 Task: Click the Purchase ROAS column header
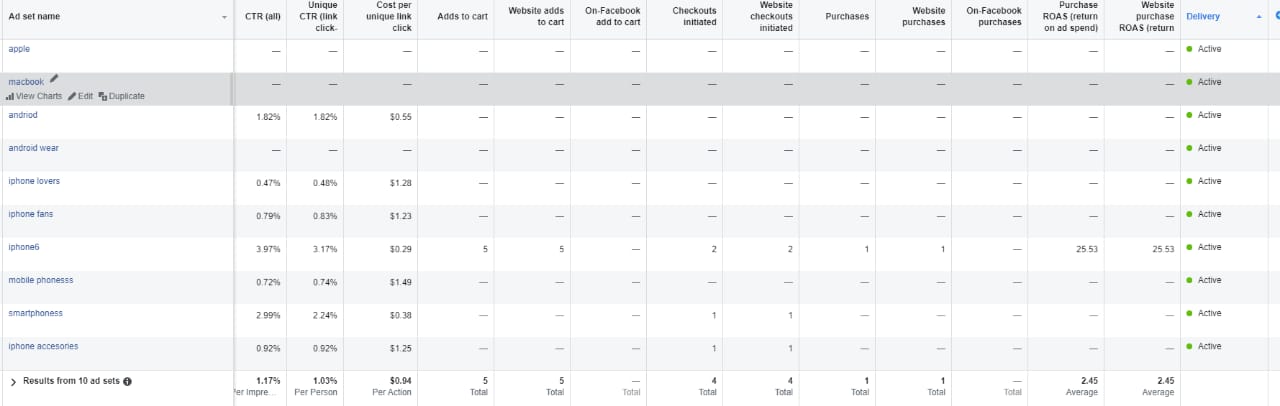pyautogui.click(x=1070, y=17)
